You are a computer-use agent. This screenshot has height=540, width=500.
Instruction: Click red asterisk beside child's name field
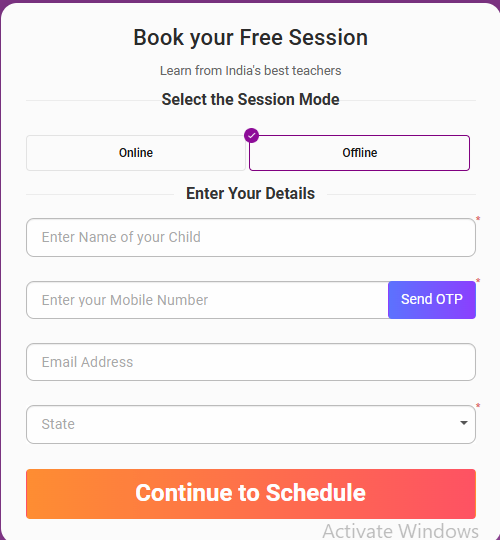478,219
